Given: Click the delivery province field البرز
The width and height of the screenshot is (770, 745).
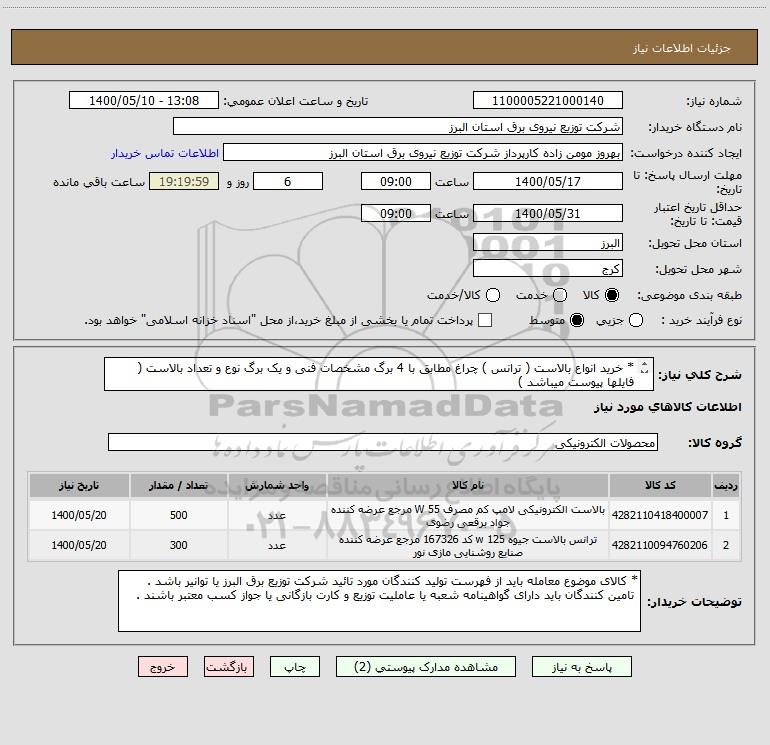Looking at the screenshot, I should 548,243.
